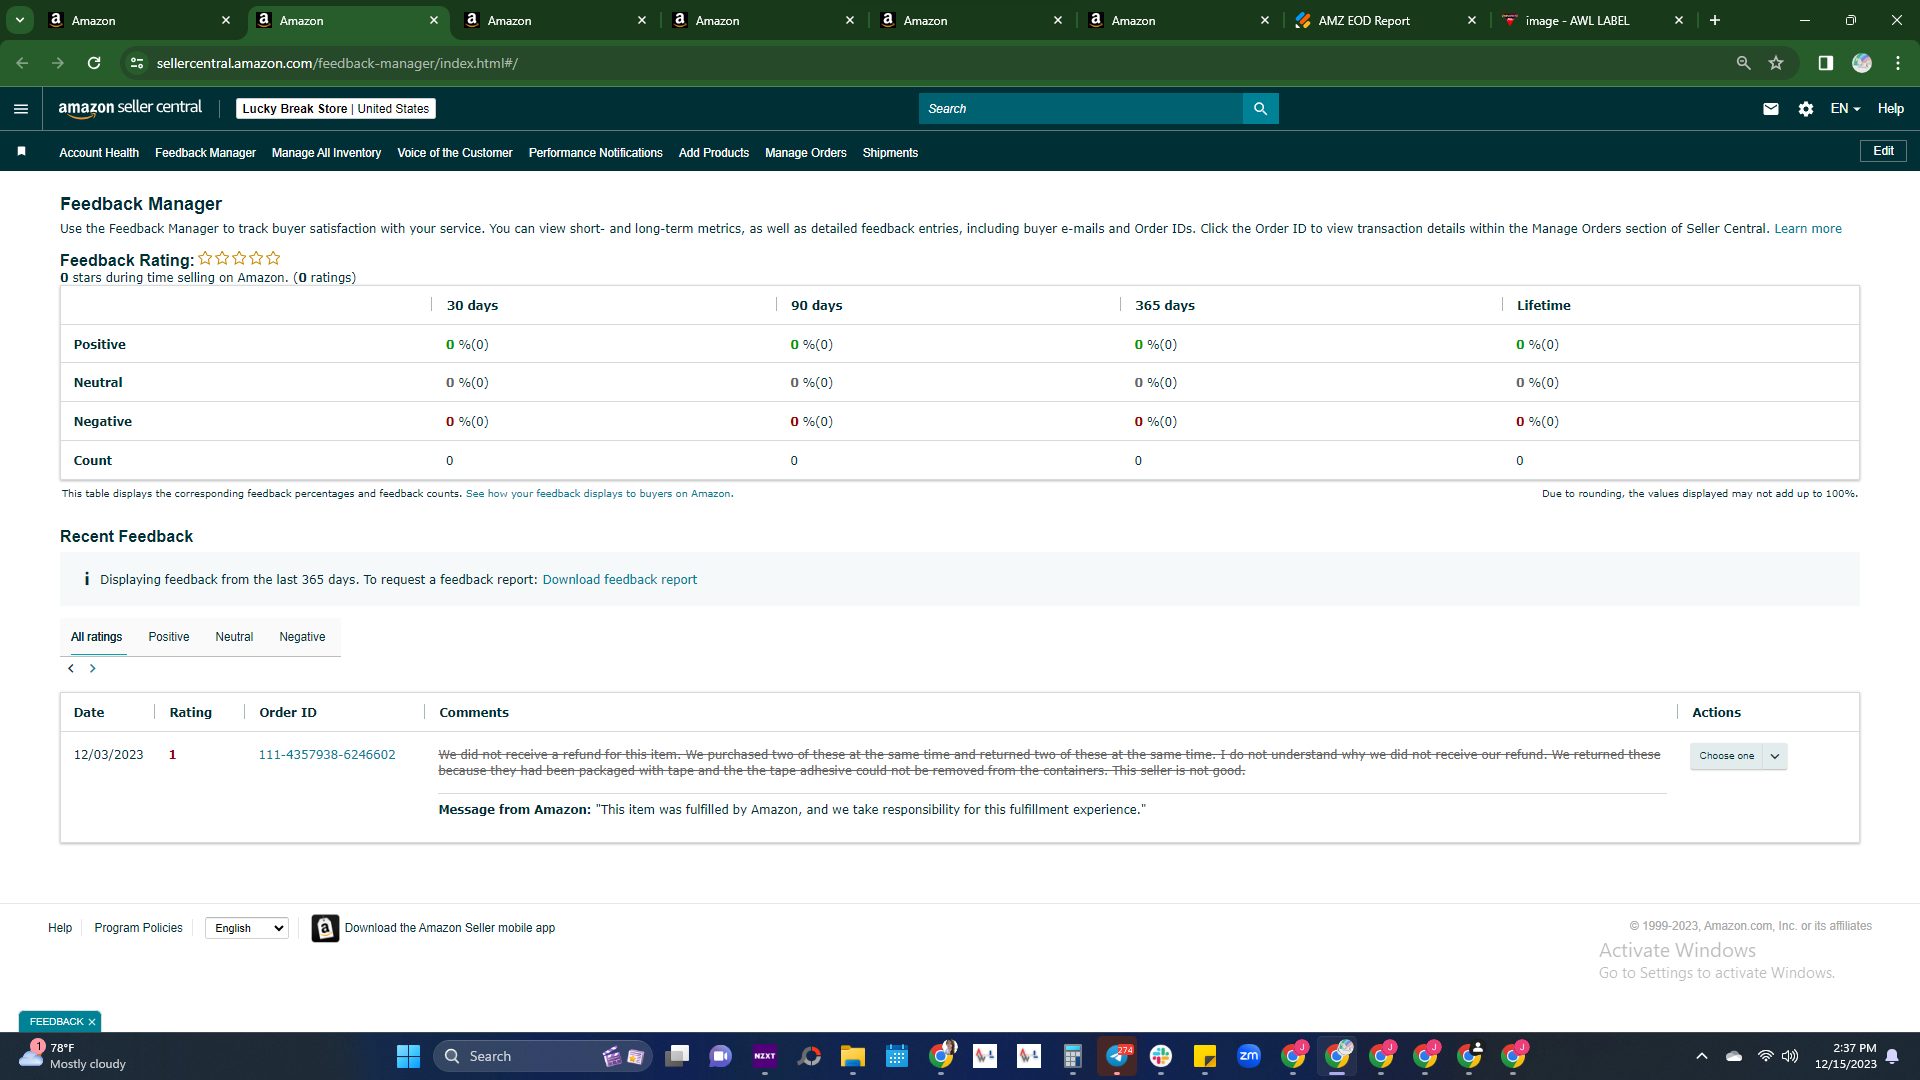Bookmark this page with the star icon
The height and width of the screenshot is (1080, 1920).
[x=1776, y=63]
